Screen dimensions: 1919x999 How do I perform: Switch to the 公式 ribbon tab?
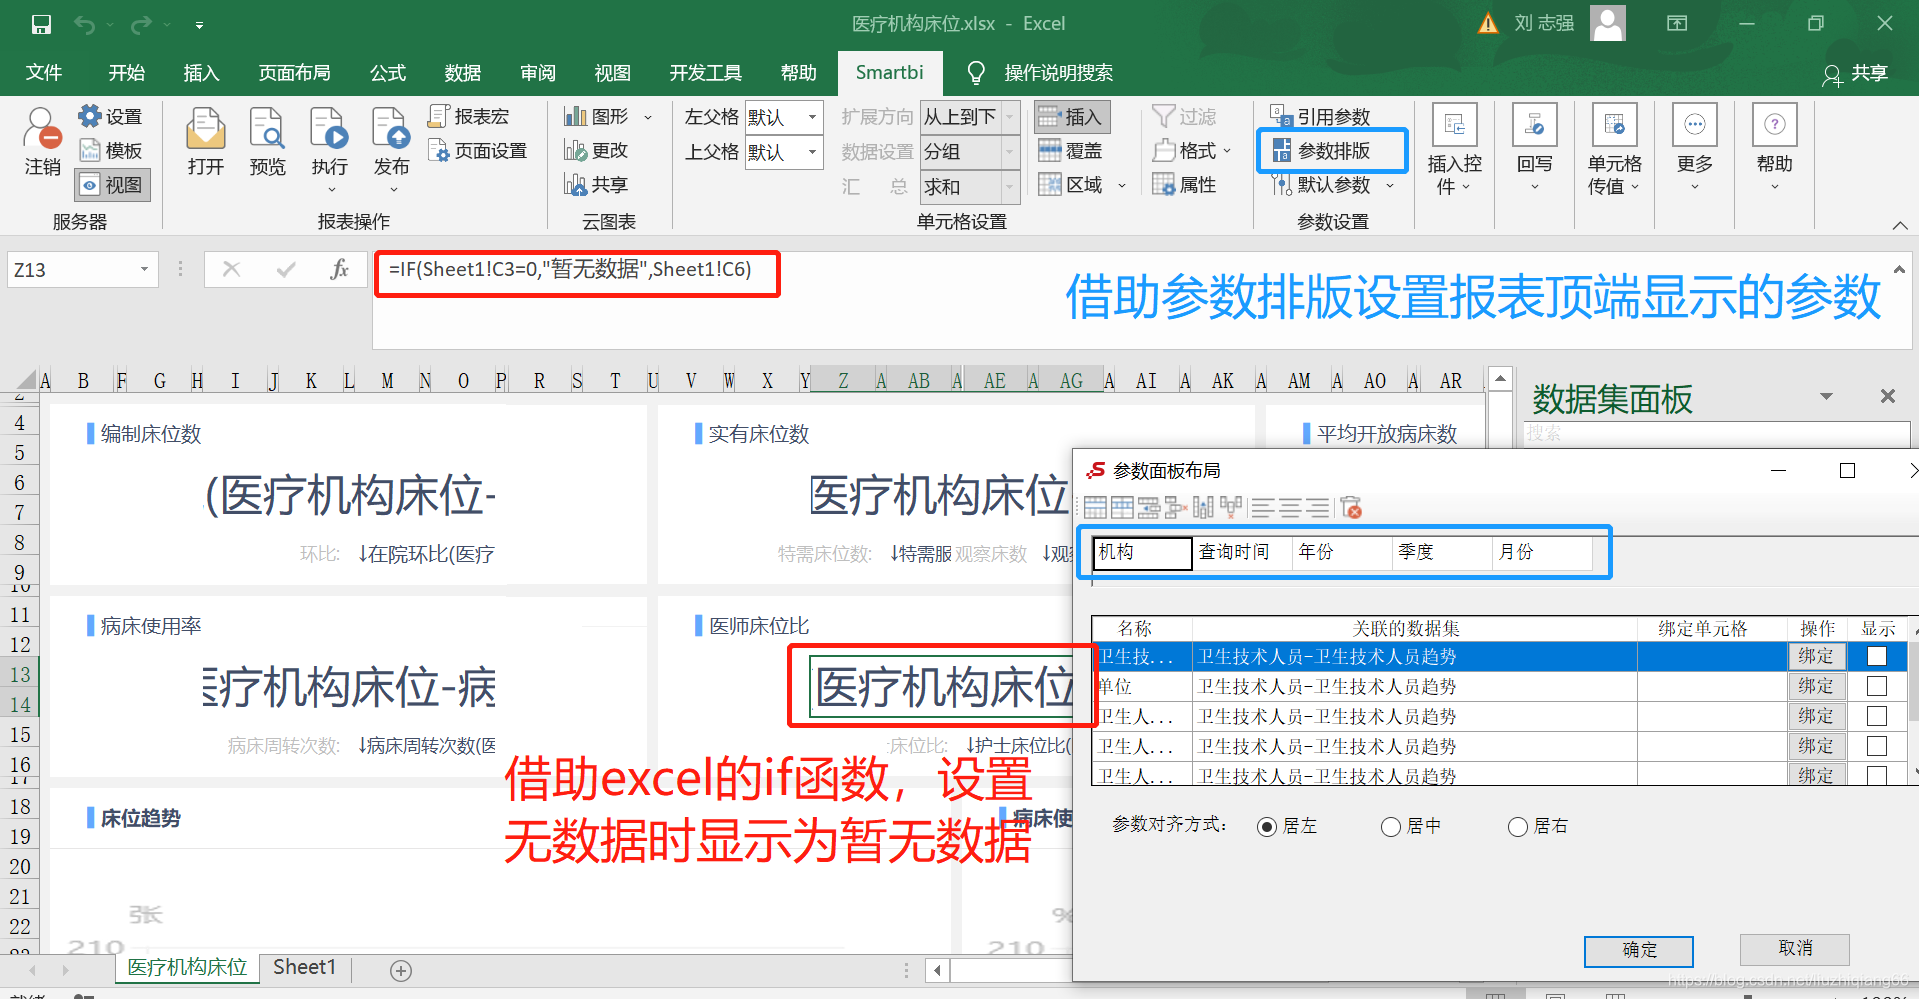click(x=388, y=72)
